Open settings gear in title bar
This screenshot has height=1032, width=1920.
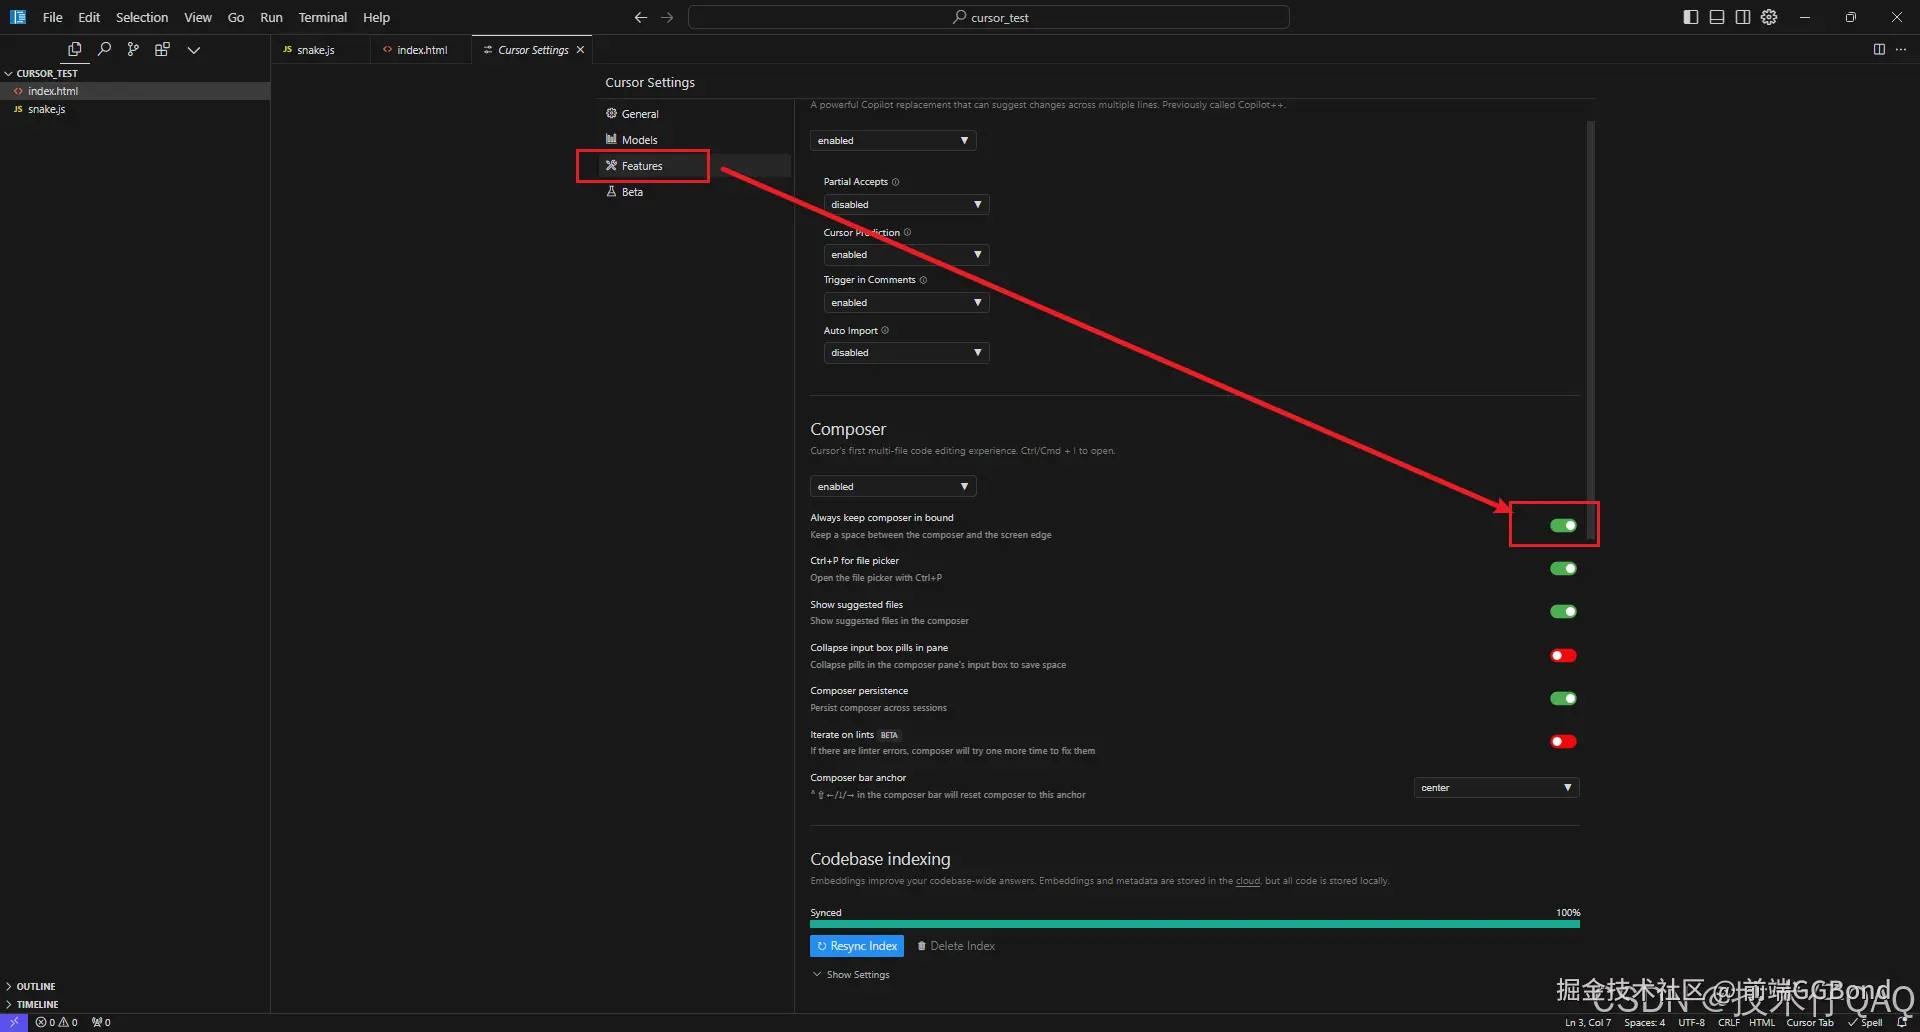coord(1769,17)
